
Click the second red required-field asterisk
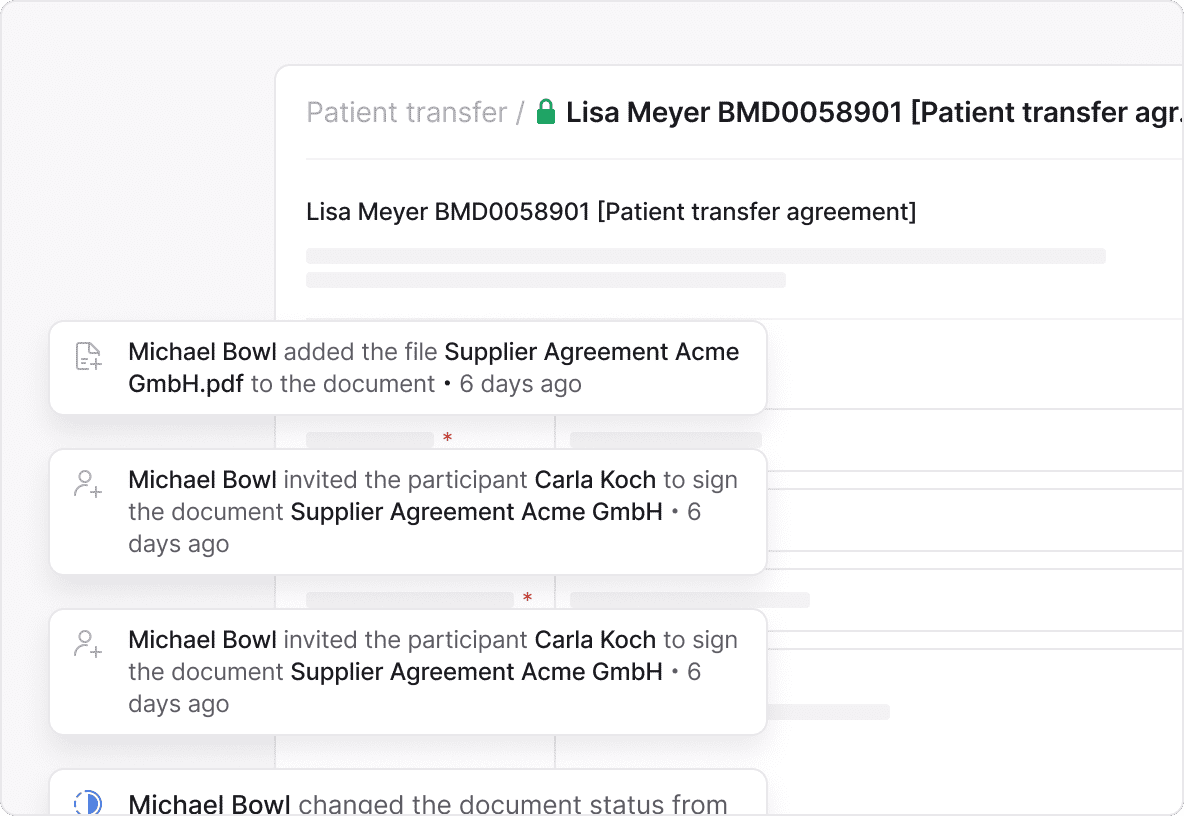tap(527, 598)
